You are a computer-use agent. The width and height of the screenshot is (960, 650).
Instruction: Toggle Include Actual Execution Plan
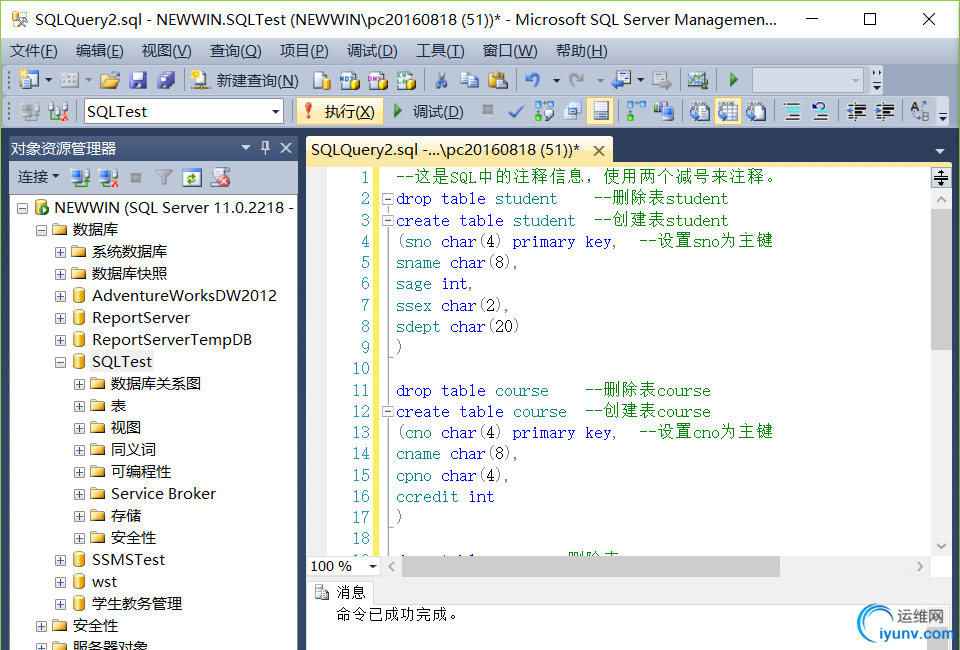(636, 111)
